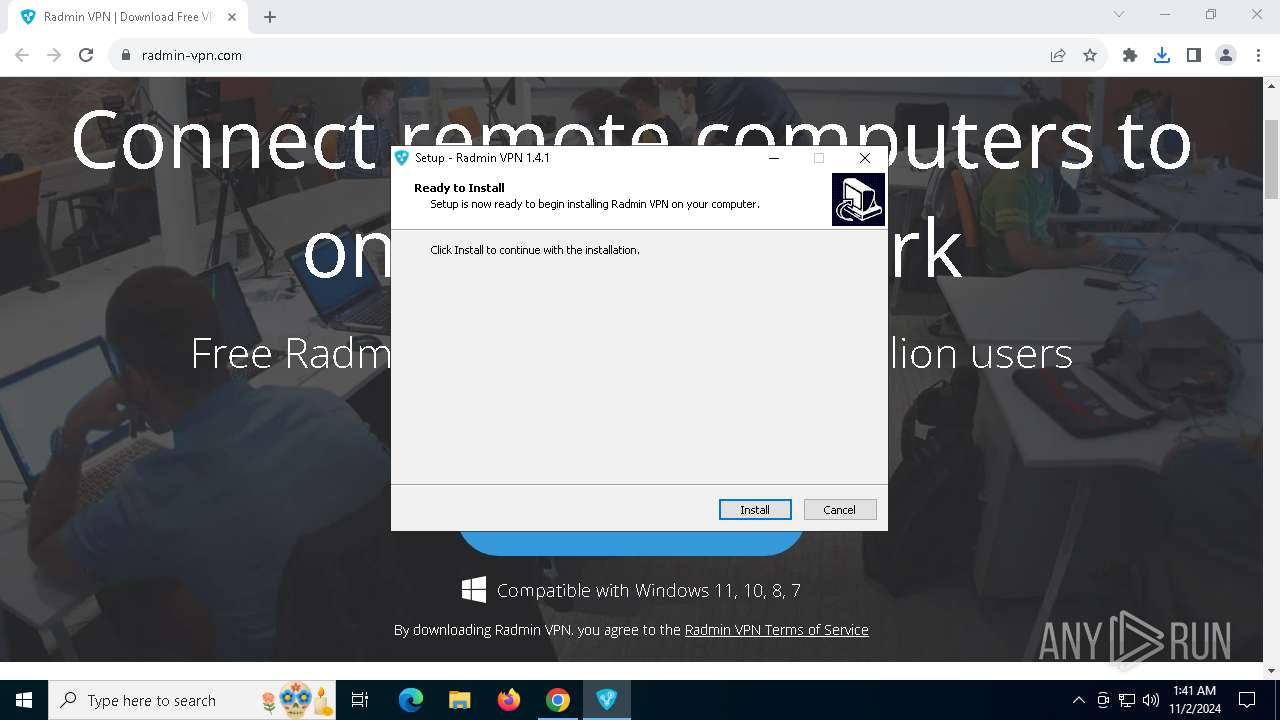Viewport: 1280px width, 720px height.
Task: Reload the radmin-vpn.com page
Action: [x=86, y=55]
